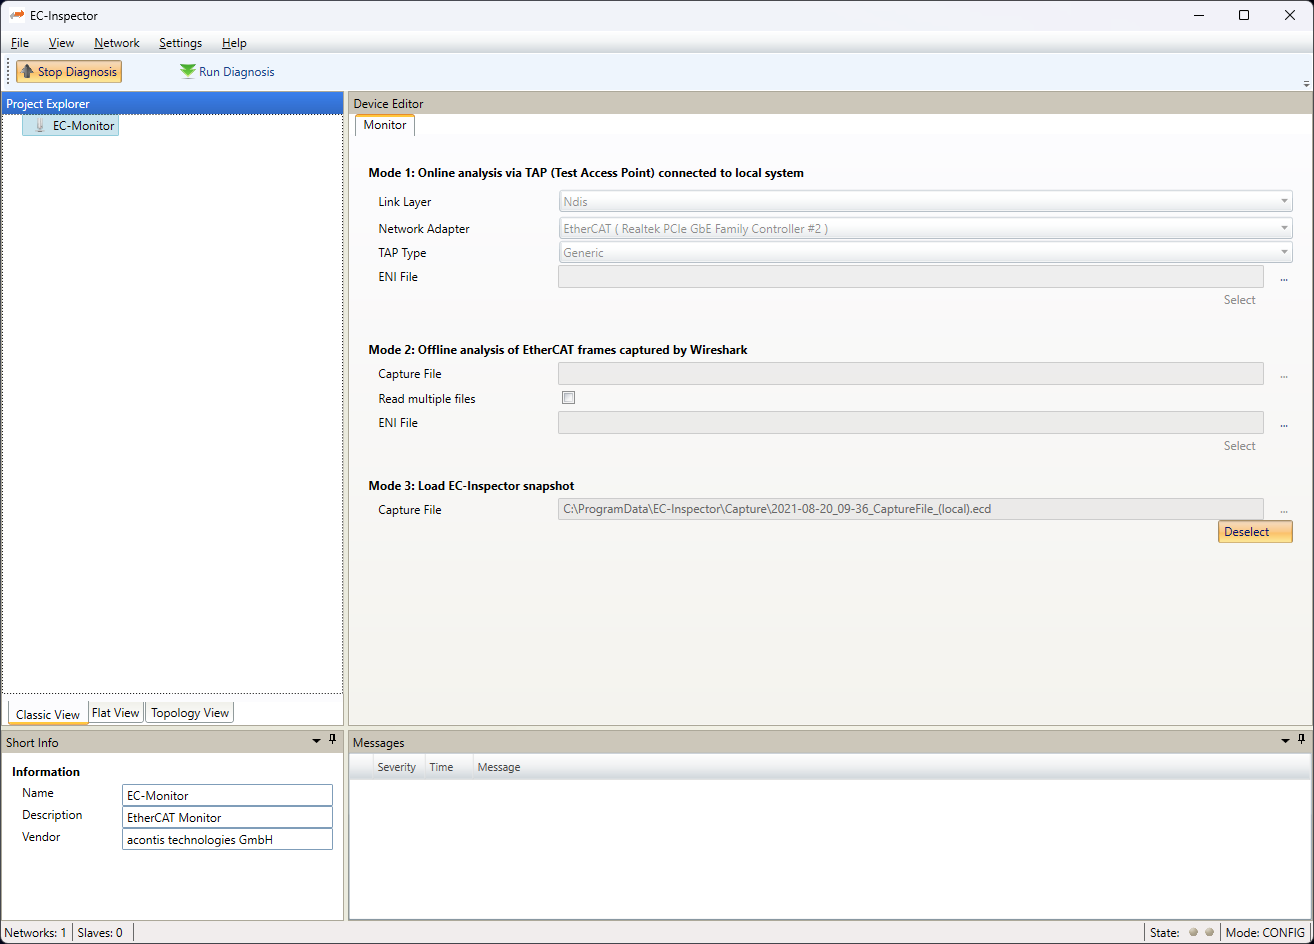Select the EC-Monitor node in Project Explorer
This screenshot has height=944, width=1314.
coord(83,126)
